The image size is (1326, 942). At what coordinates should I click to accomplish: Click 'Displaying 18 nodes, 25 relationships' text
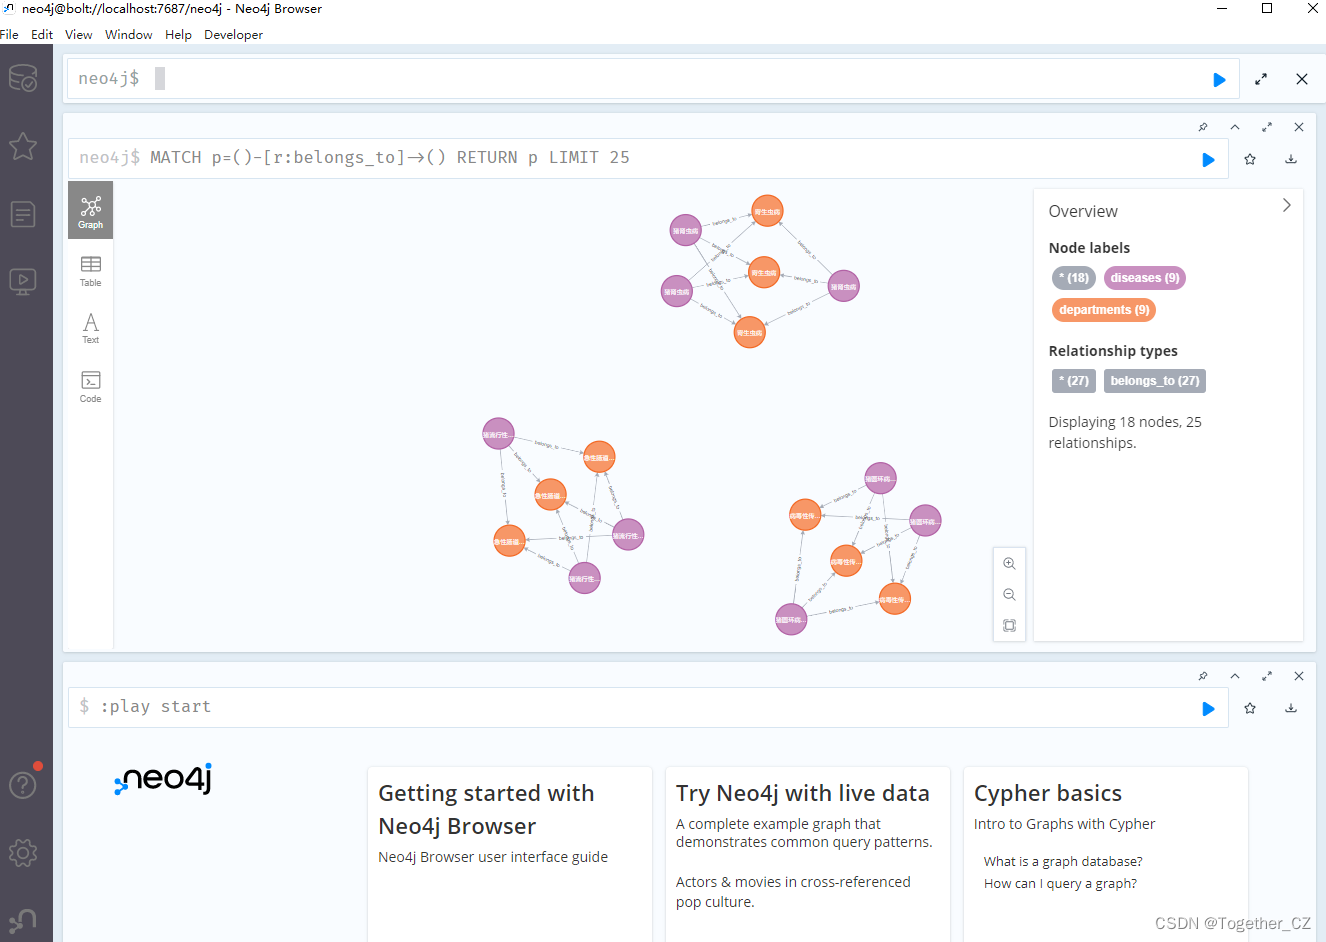(1125, 432)
